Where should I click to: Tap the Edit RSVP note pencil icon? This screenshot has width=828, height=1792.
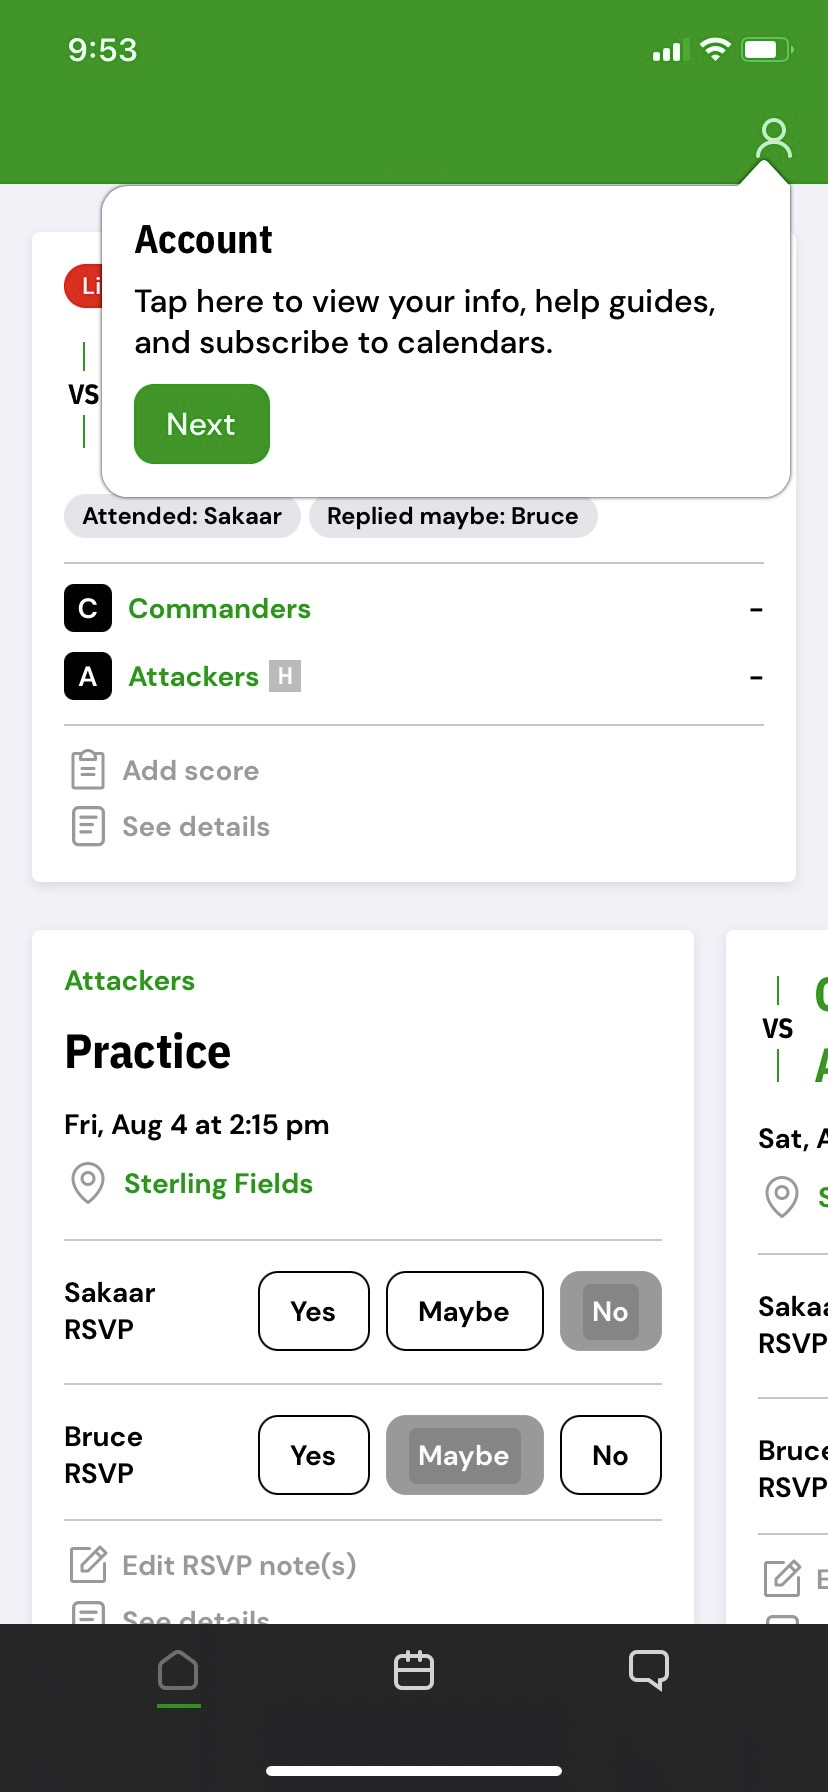[x=88, y=1564]
